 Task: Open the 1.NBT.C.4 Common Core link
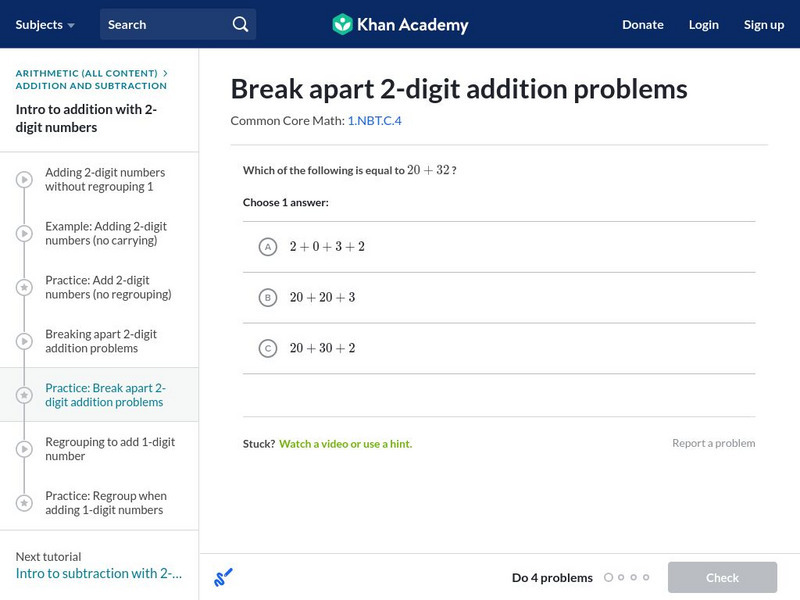(x=374, y=121)
